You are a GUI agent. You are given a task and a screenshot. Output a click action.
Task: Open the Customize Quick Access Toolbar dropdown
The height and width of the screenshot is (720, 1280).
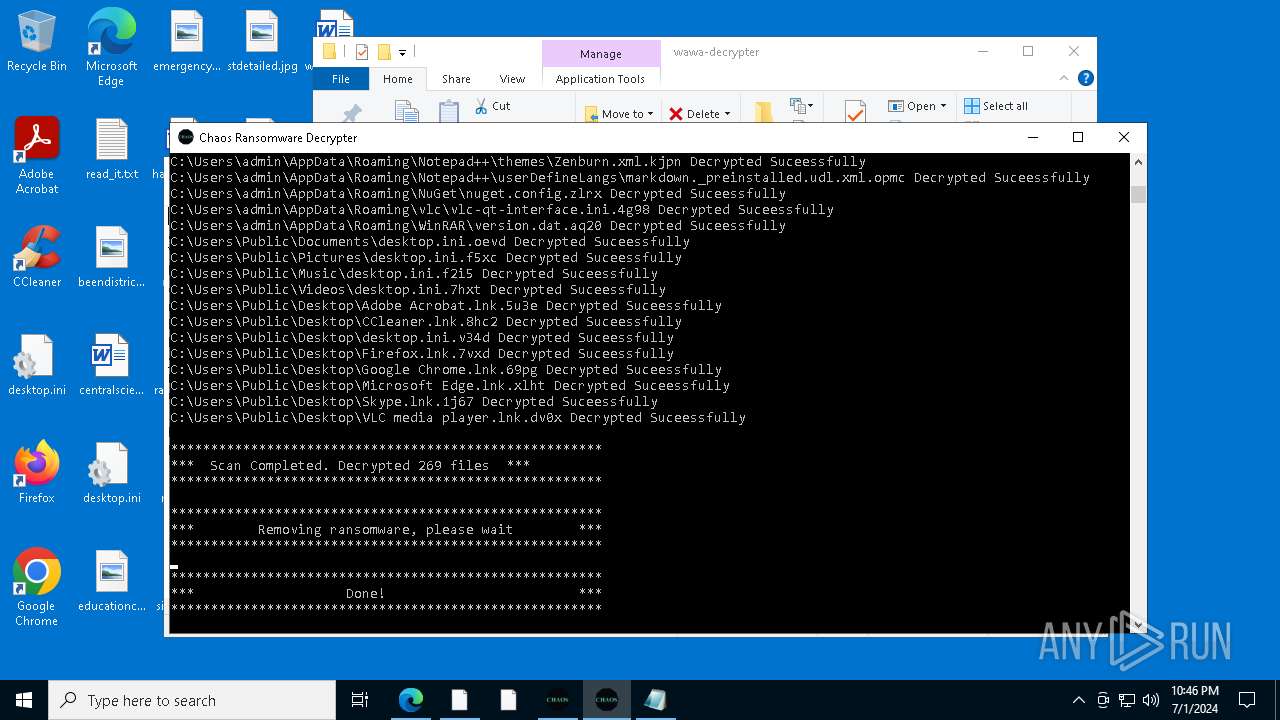tap(403, 52)
